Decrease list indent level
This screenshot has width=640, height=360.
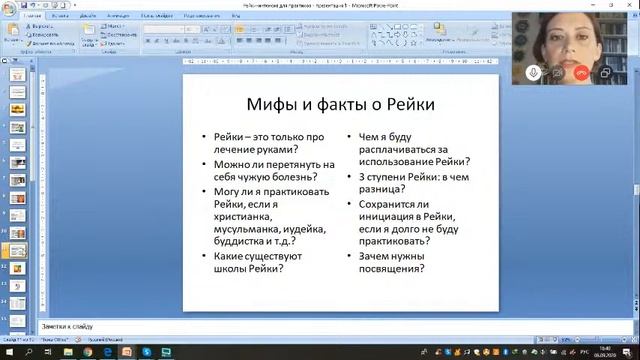click(x=268, y=29)
